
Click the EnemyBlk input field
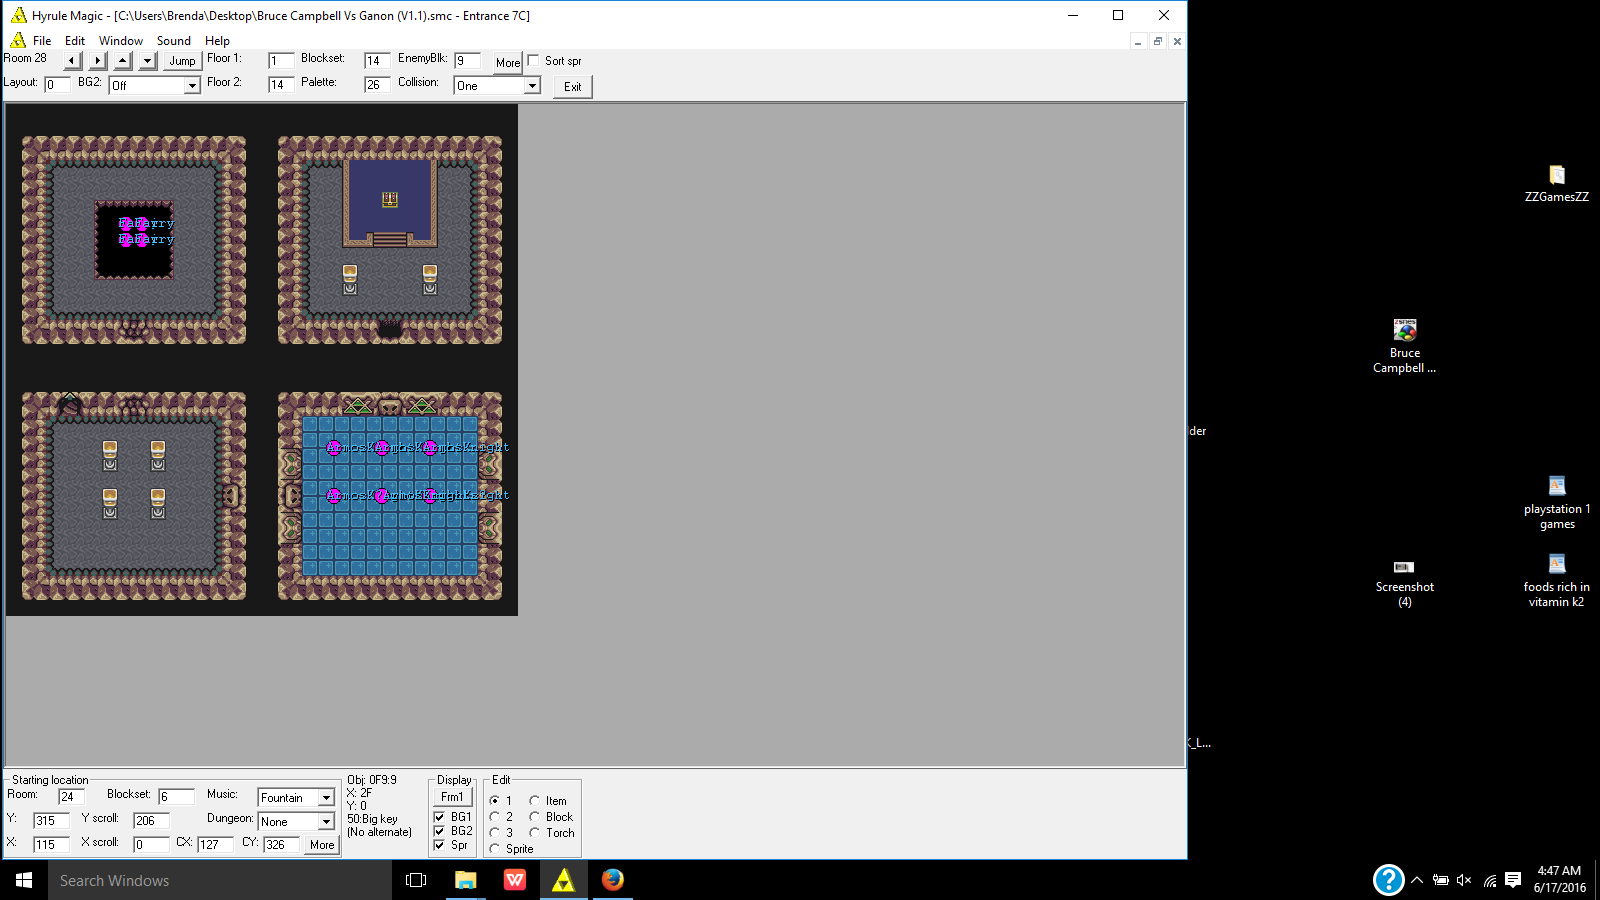[x=467, y=61]
